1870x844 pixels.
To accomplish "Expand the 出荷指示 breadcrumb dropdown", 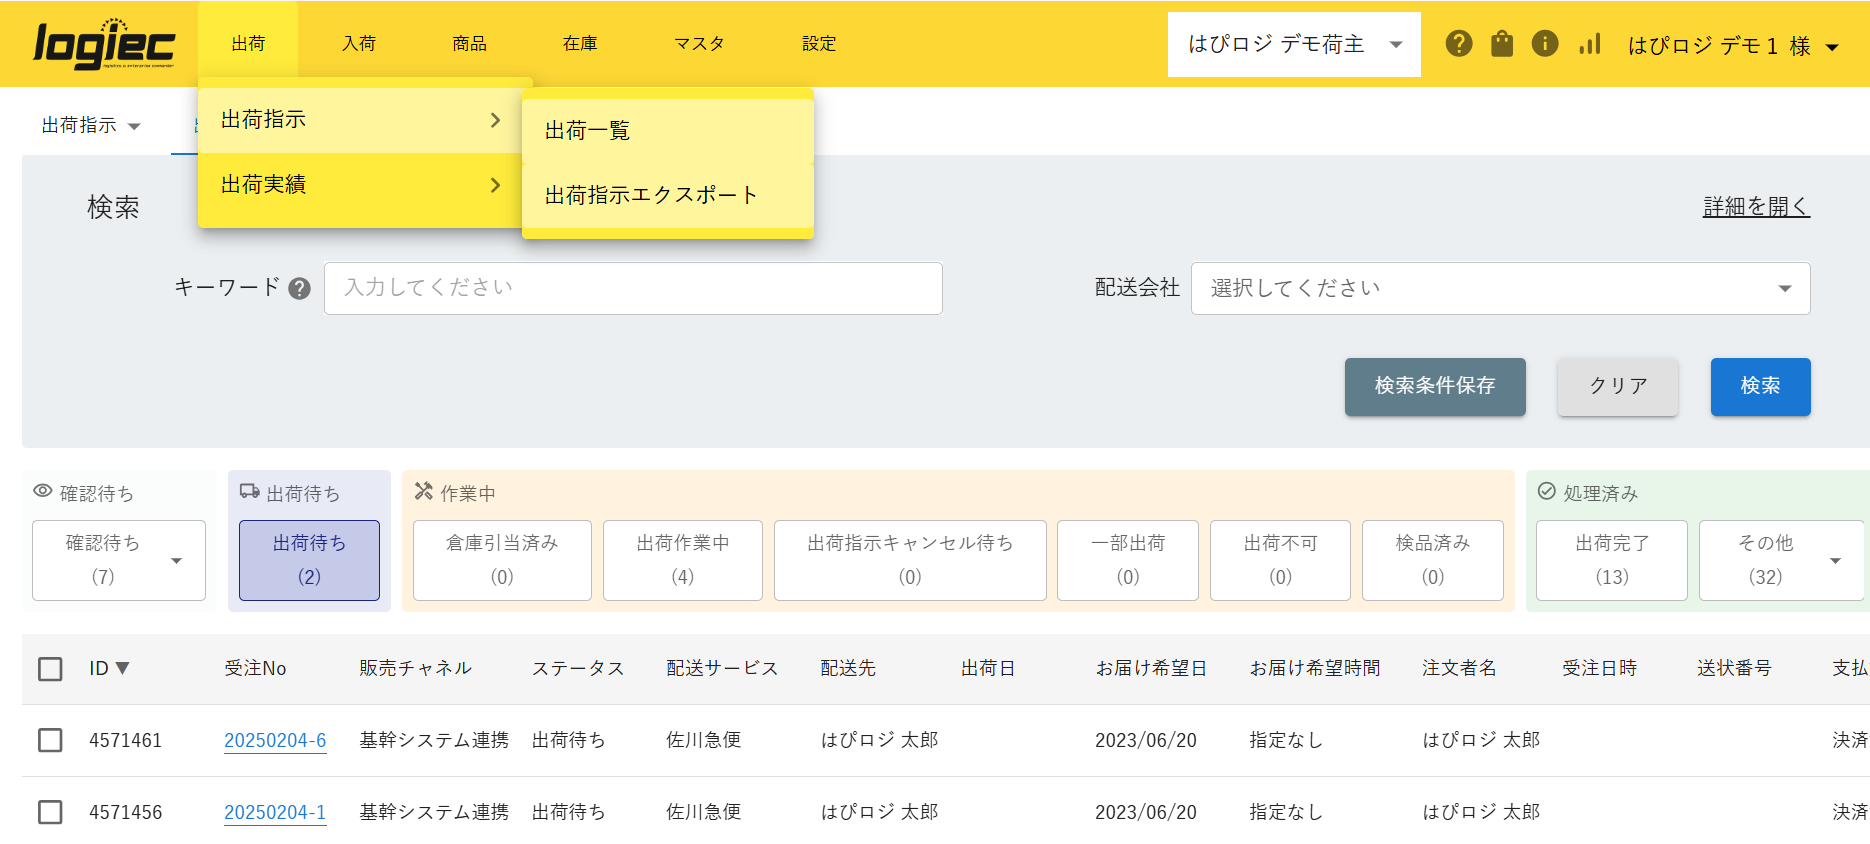I will 91,126.
